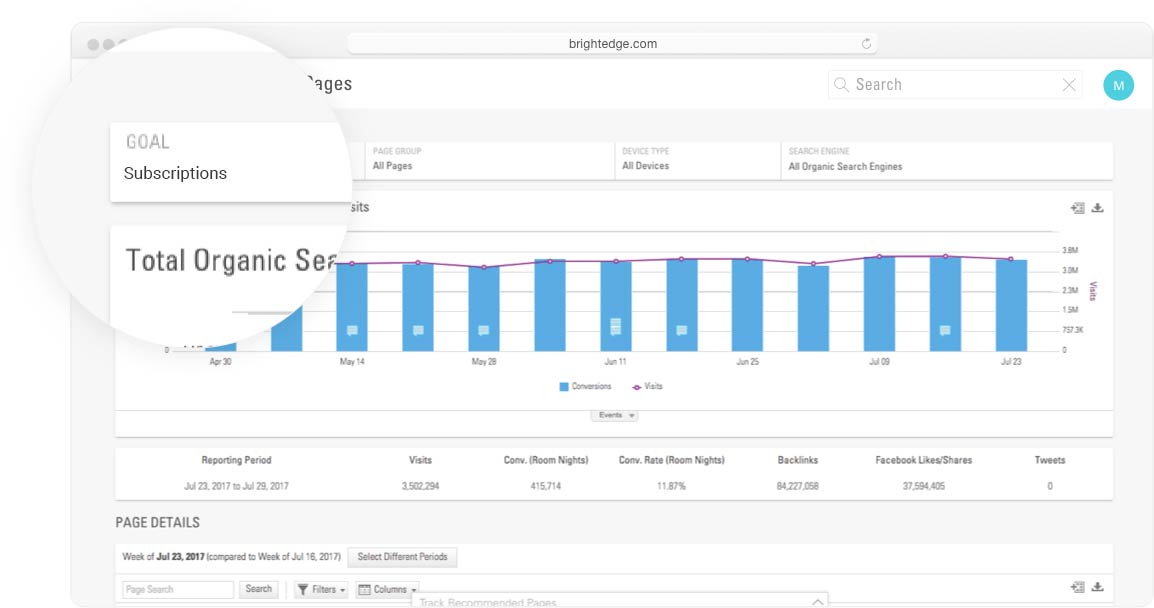Viewport: 1154px width, 608px height.
Task: Click the download icon above the chart
Action: pos(1097,208)
